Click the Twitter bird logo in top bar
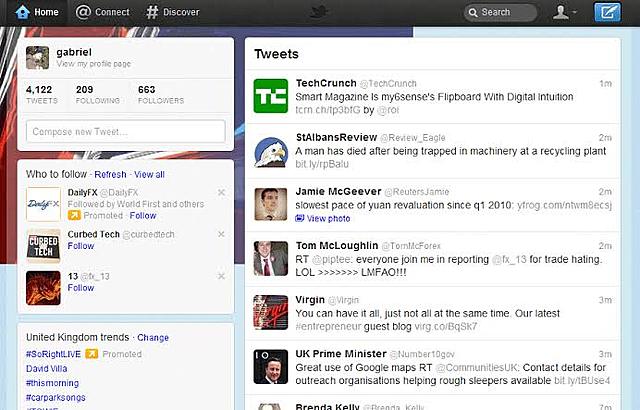The width and height of the screenshot is (640, 410). 320,12
